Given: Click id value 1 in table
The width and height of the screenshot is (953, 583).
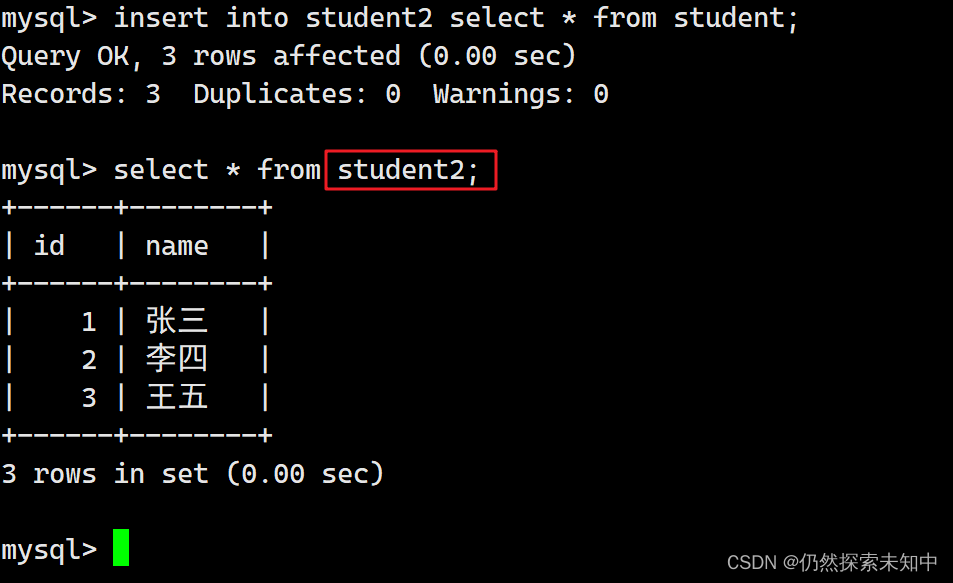Looking at the screenshot, I should click(x=89, y=322).
